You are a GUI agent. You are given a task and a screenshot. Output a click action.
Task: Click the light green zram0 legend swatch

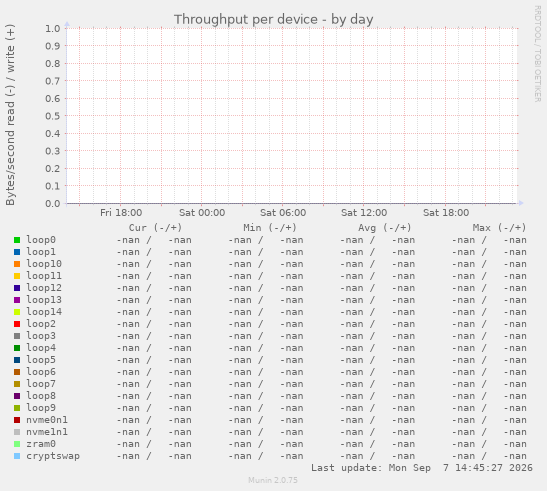(x=17, y=444)
